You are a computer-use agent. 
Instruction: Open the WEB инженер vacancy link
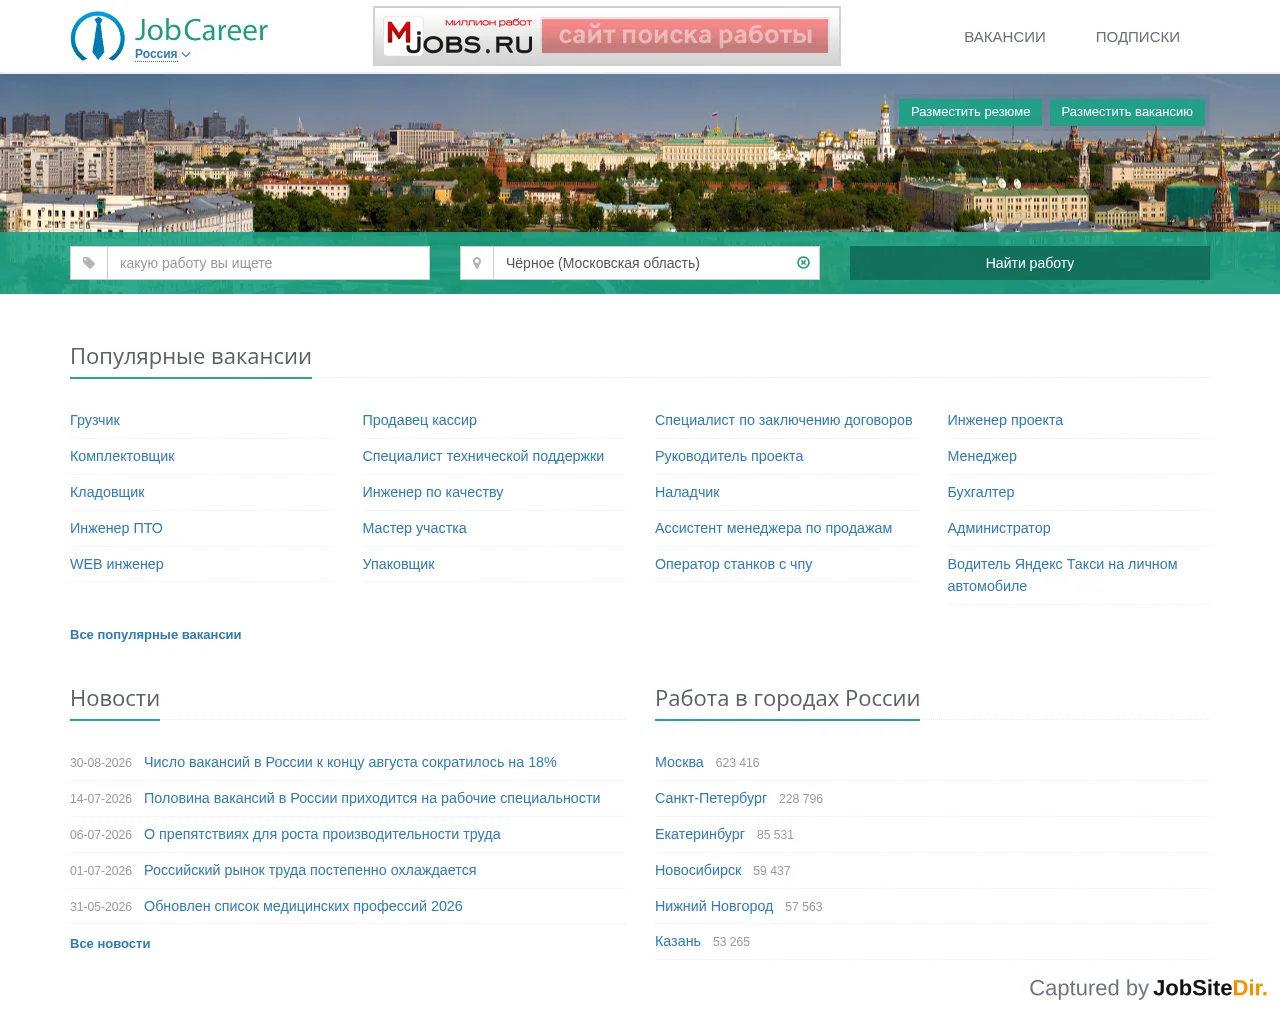pos(117,564)
